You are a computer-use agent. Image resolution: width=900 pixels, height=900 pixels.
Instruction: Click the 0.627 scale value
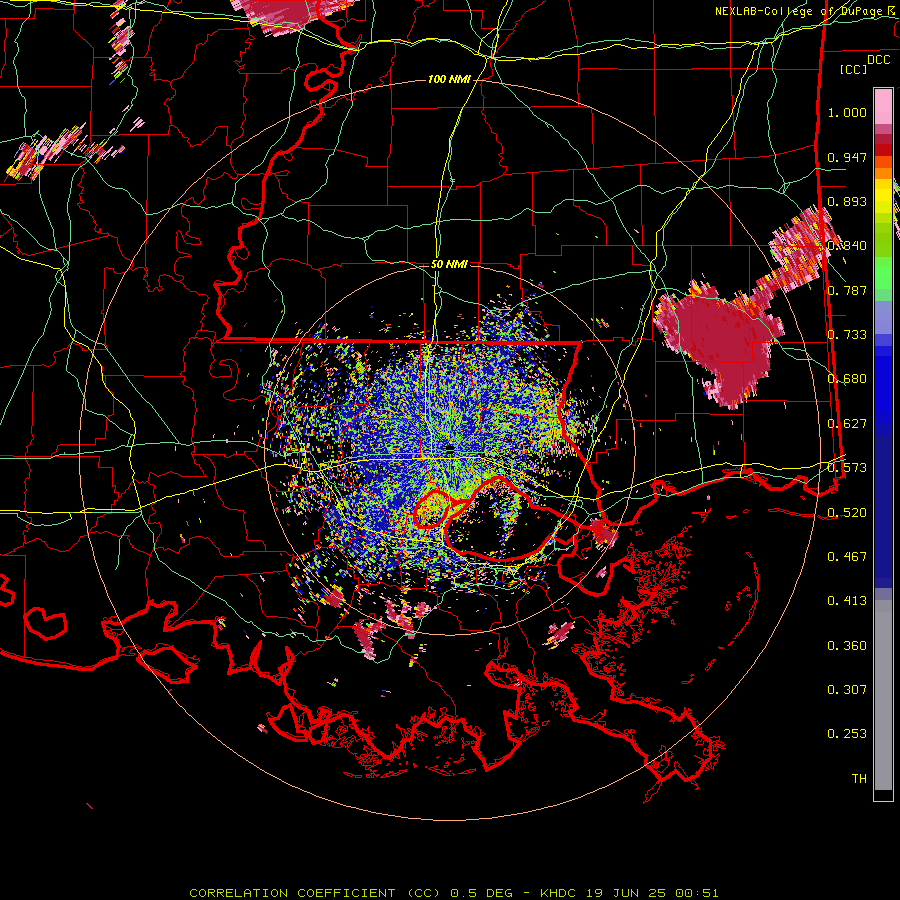(x=847, y=424)
